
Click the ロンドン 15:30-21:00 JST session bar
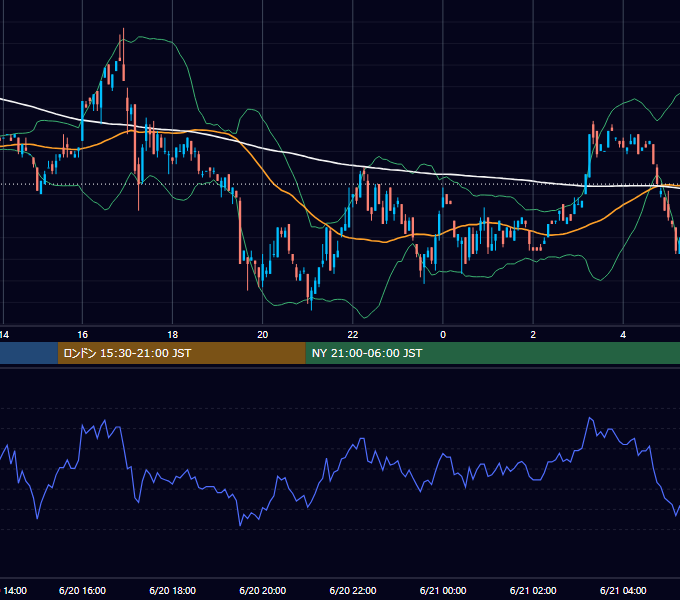point(181,353)
